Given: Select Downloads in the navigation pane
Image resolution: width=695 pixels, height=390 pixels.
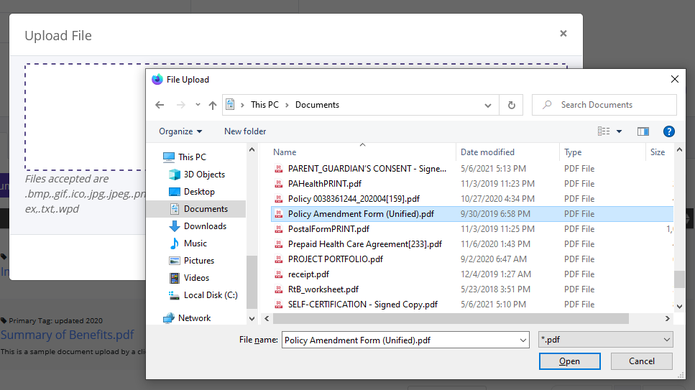Looking at the screenshot, I should click(x=198, y=226).
